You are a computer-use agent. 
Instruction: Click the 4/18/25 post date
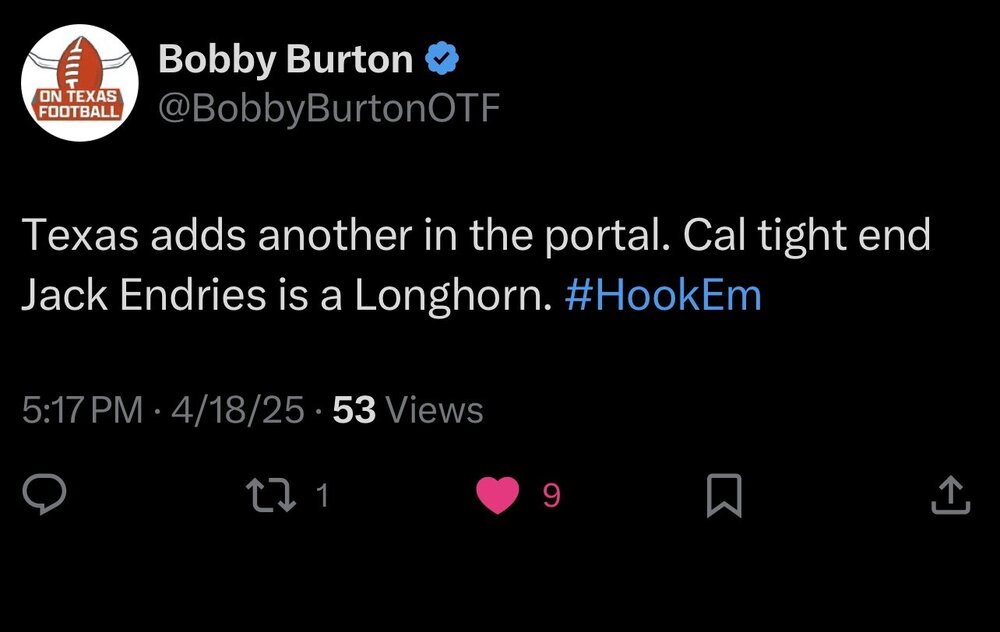(236, 410)
